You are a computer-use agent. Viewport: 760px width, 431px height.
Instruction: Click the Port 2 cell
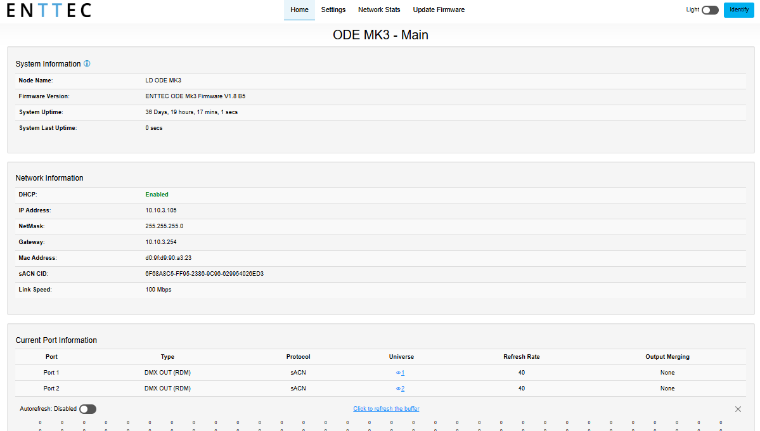click(51, 389)
